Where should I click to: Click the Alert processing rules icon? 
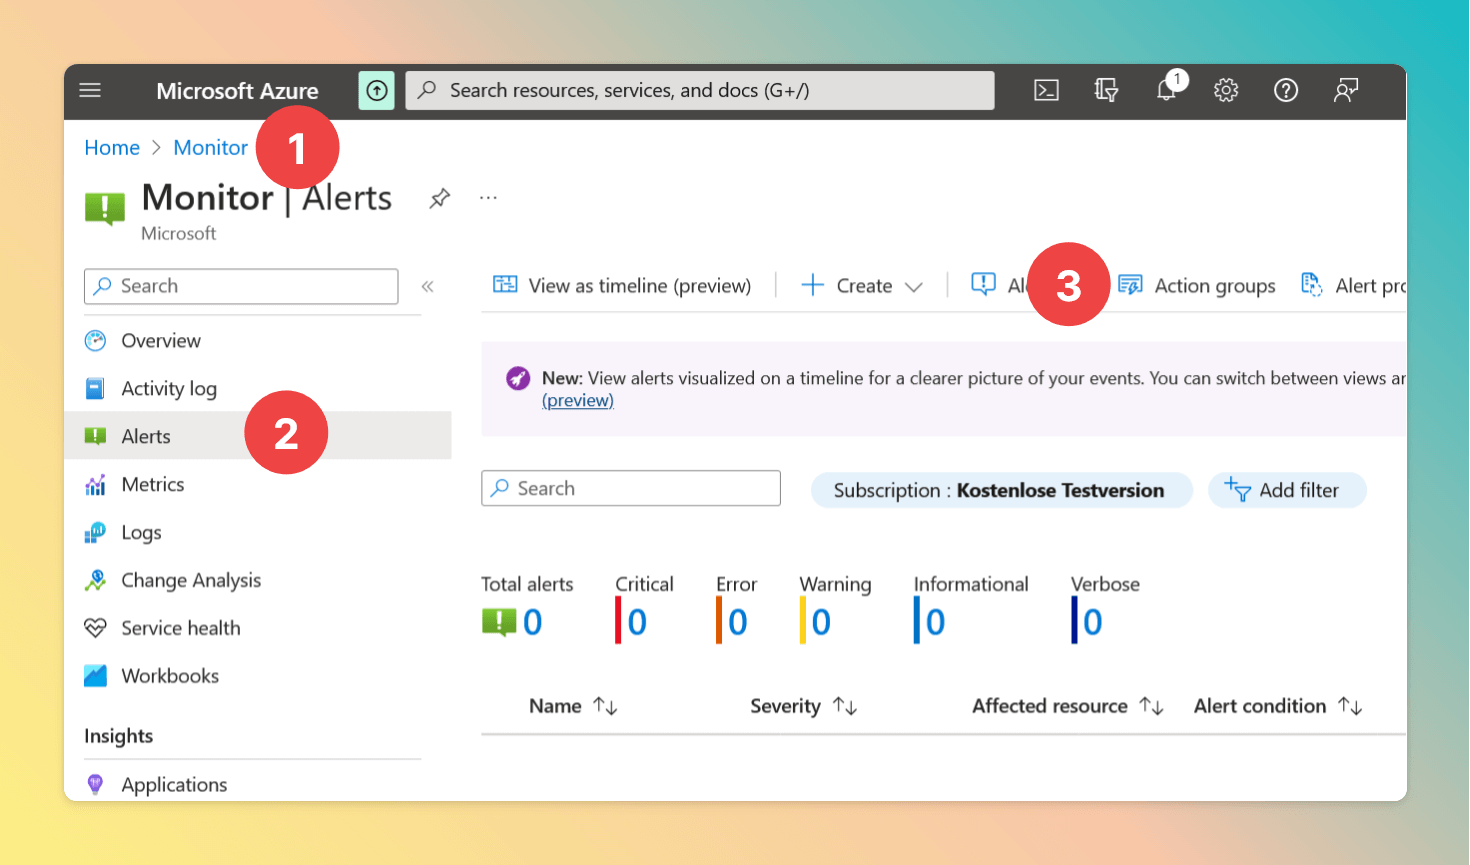pos(1311,285)
